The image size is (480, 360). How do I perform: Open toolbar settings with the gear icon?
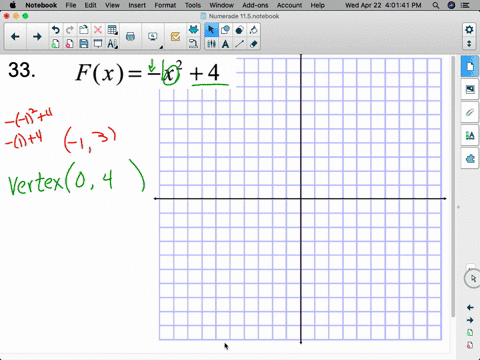click(x=469, y=30)
